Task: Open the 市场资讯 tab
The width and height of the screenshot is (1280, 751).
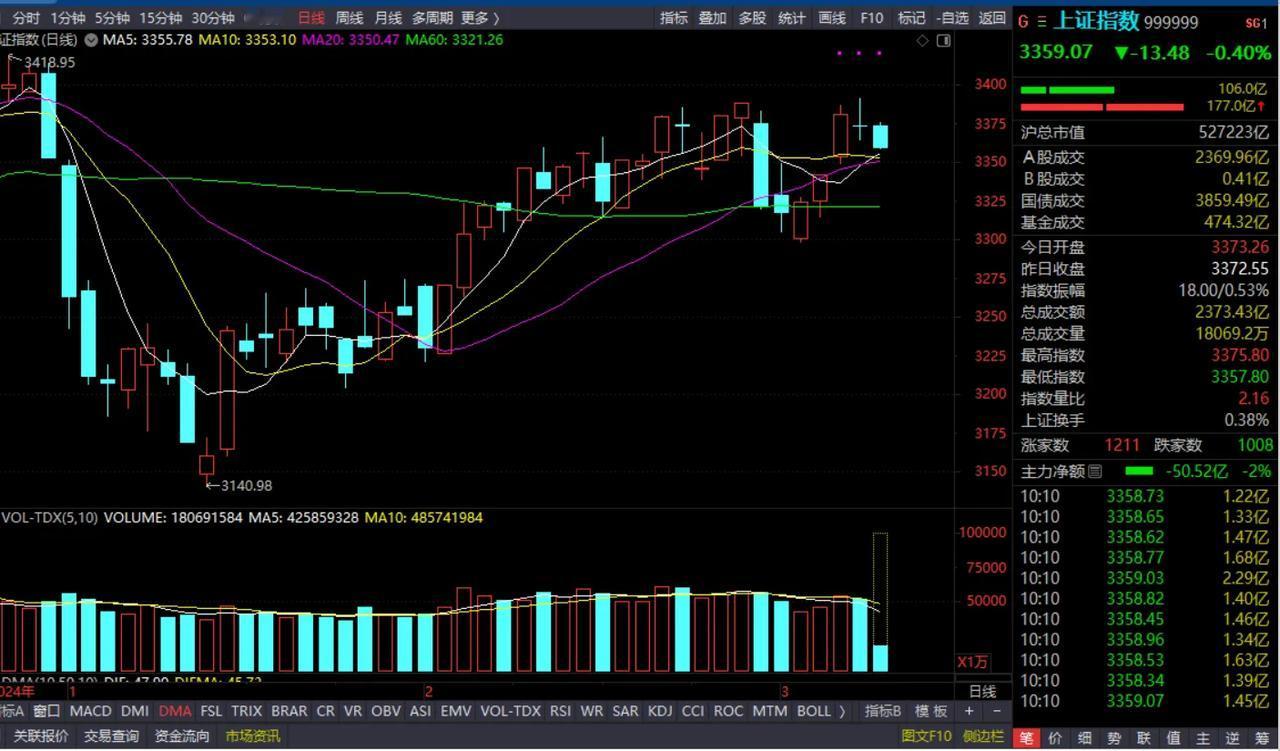Action: (253, 737)
